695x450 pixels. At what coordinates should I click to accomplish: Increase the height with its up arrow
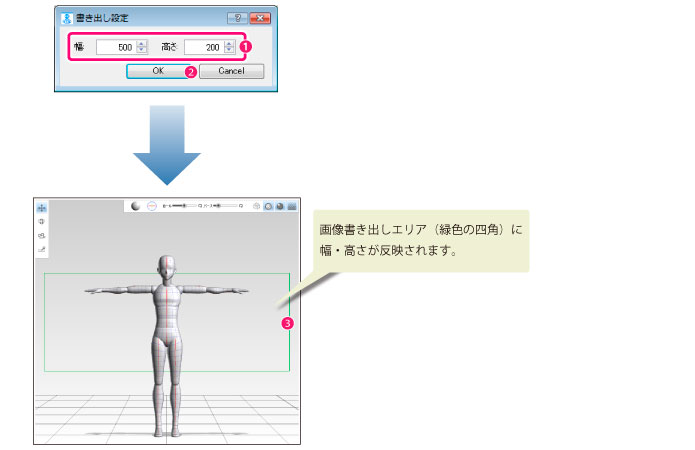click(229, 44)
